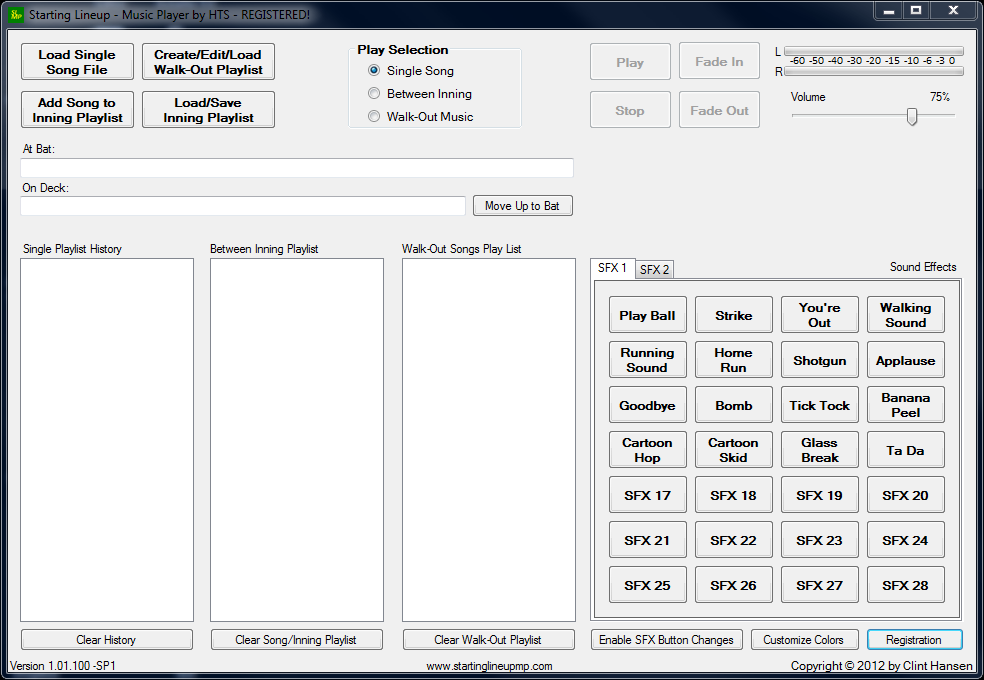The image size is (984, 680).
Task: Switch to the SFX 1 tab
Action: (x=612, y=268)
